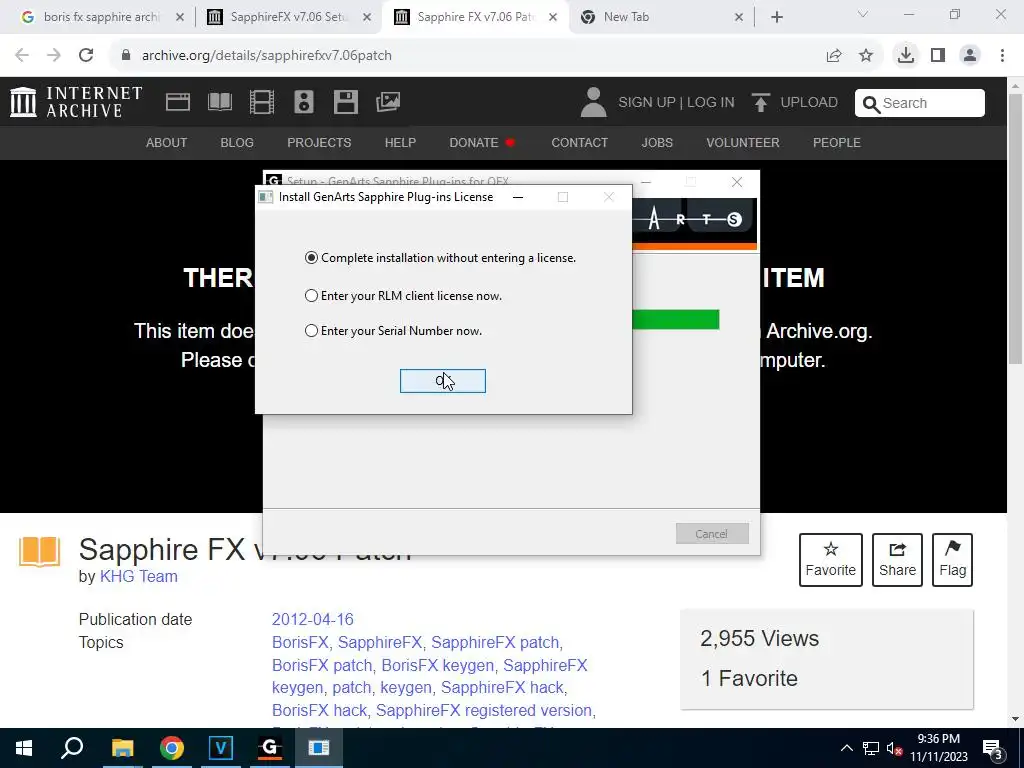This screenshot has width=1024, height=768.
Task: Open the JOBS menu item
Action: 657,142
